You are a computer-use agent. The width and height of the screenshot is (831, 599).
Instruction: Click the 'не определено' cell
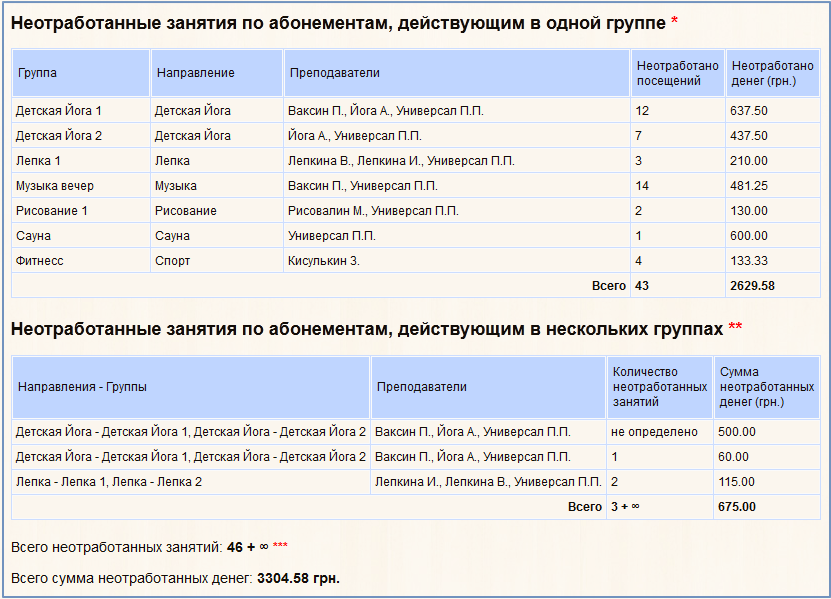(x=647, y=432)
